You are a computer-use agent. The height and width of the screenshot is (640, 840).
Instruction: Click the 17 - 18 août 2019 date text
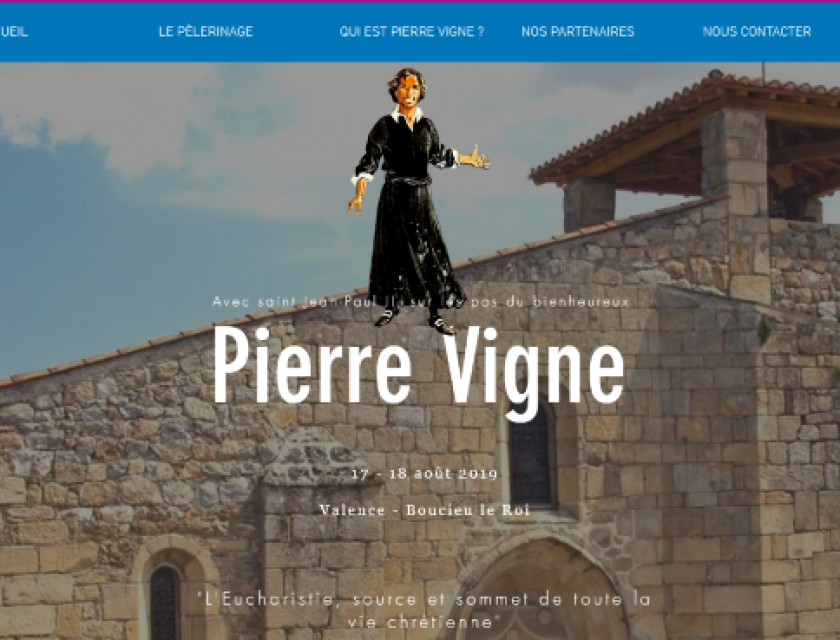click(x=424, y=474)
